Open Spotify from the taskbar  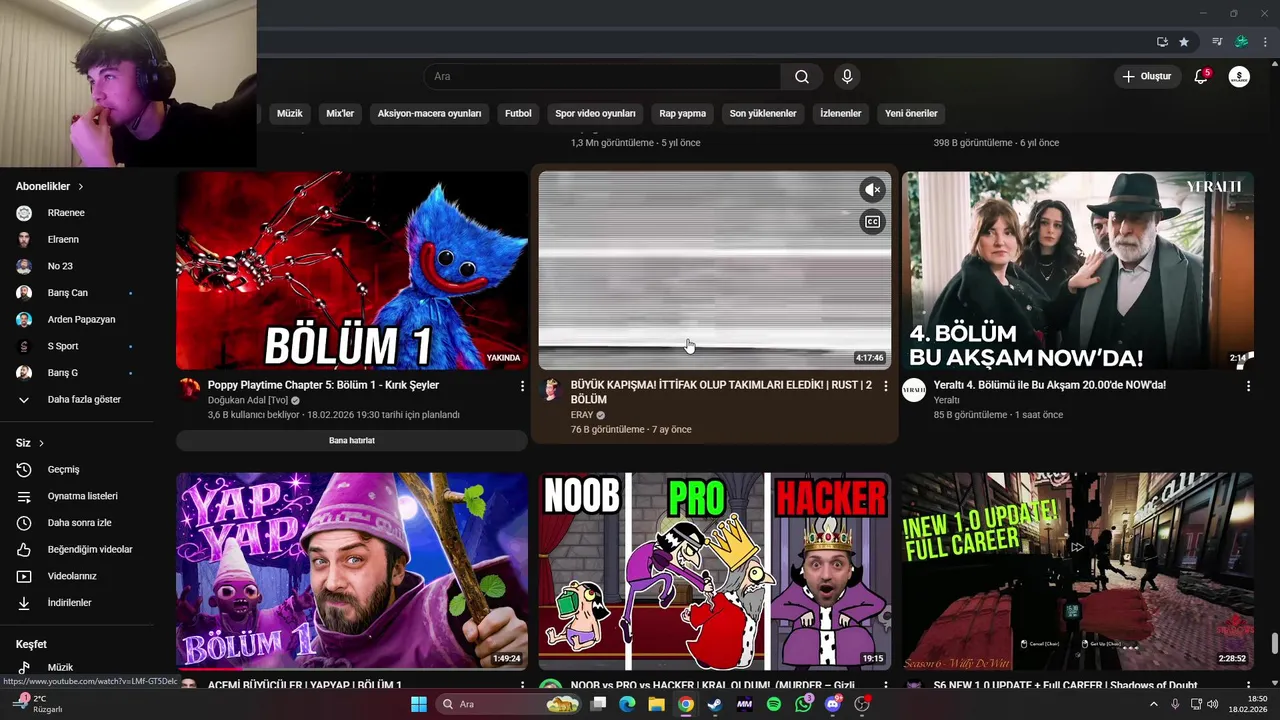point(774,704)
